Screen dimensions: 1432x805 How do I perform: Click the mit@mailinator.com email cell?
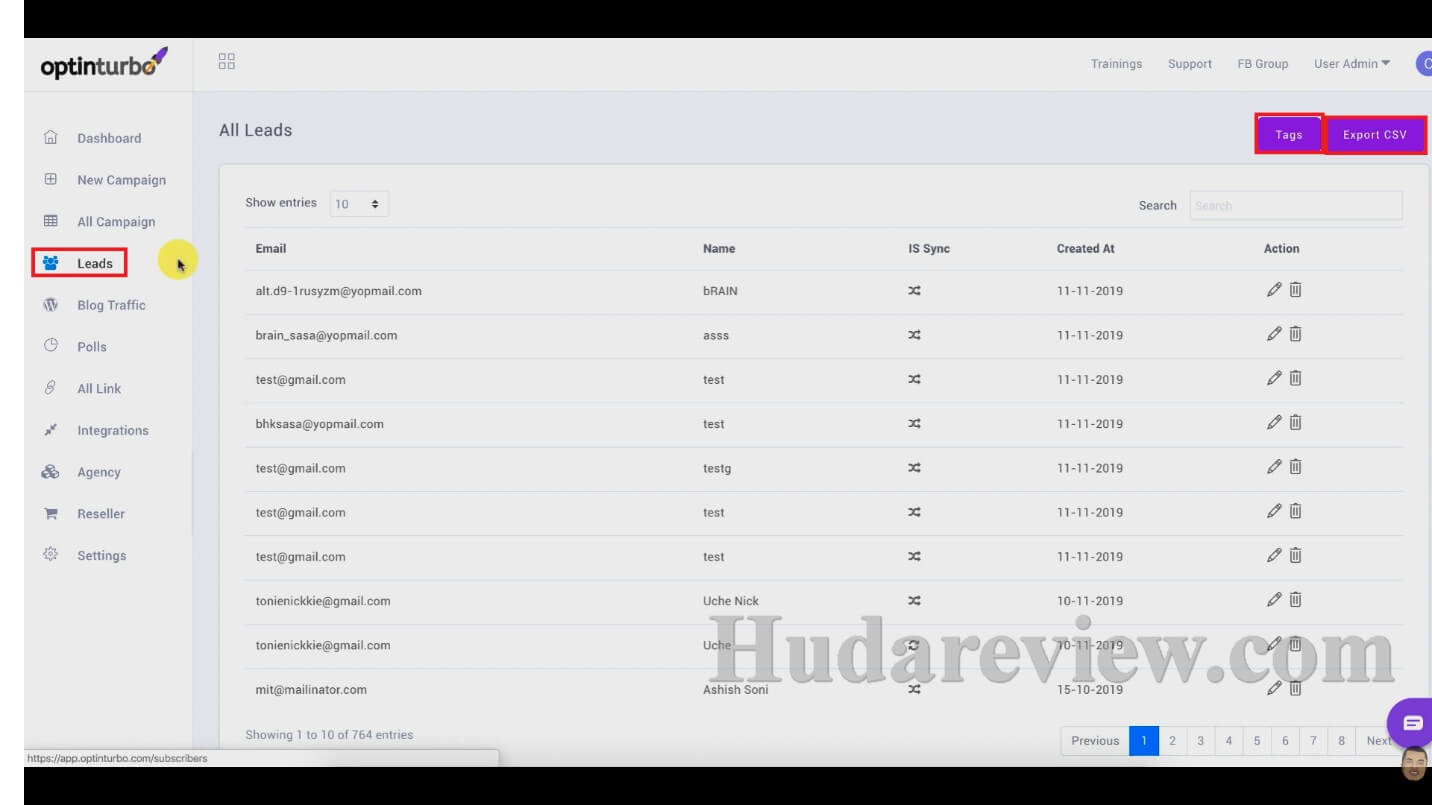point(311,689)
